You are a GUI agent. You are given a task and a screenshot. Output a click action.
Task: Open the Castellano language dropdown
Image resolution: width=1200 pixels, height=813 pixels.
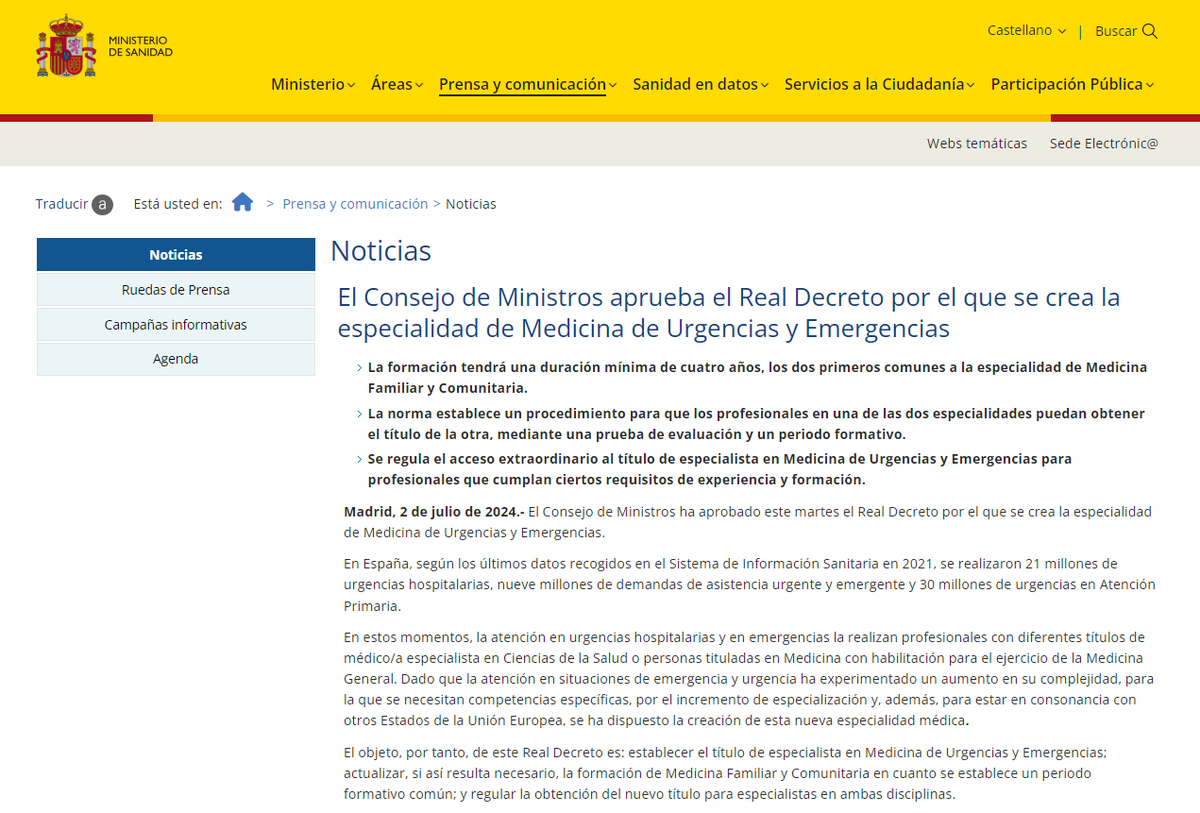[1027, 31]
